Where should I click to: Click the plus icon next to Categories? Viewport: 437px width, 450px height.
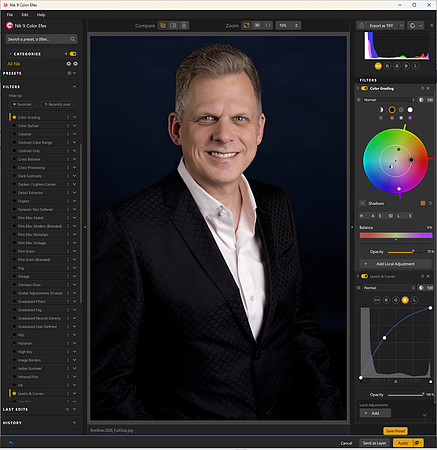[x=66, y=54]
